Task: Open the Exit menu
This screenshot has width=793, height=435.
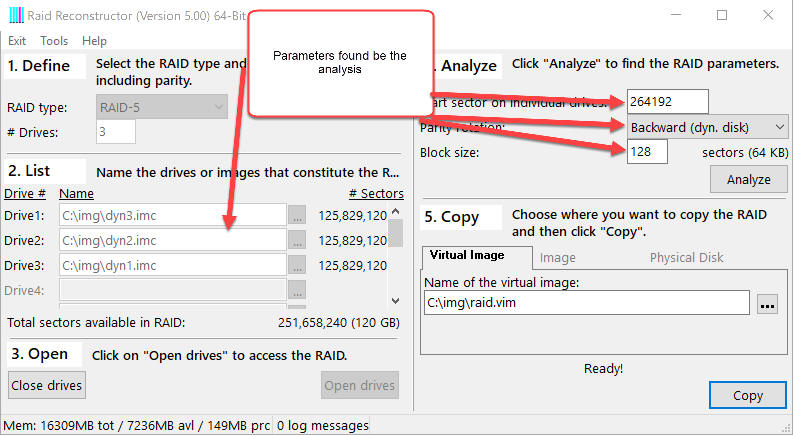Action: 17,41
